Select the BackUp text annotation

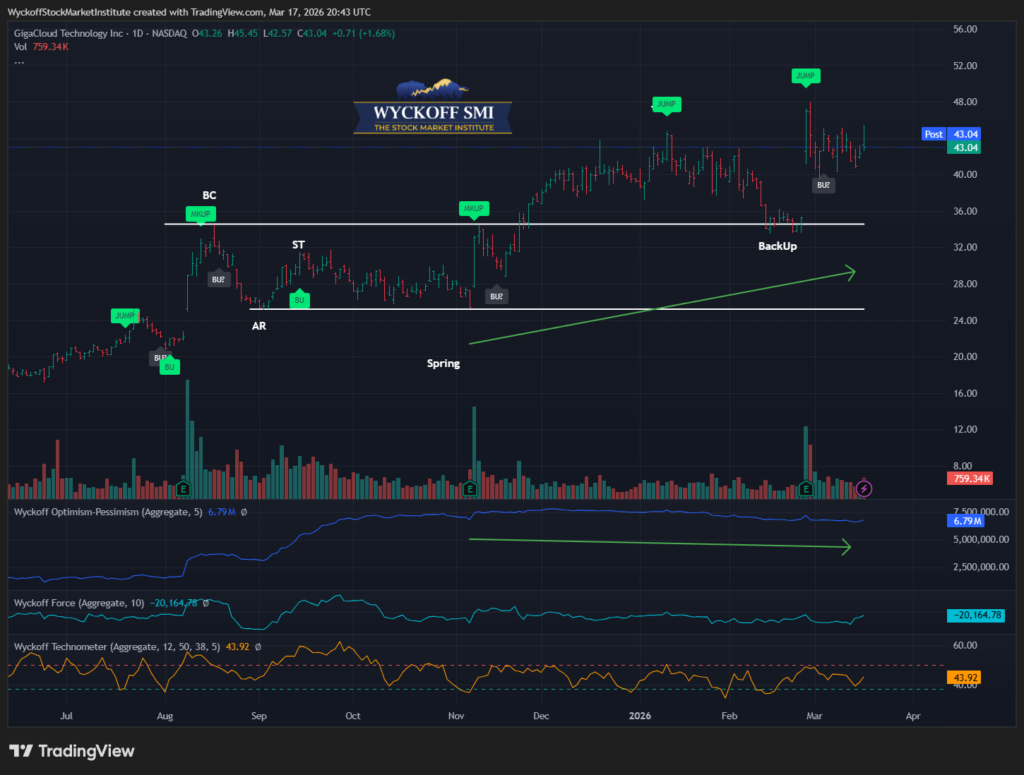pyautogui.click(x=778, y=245)
